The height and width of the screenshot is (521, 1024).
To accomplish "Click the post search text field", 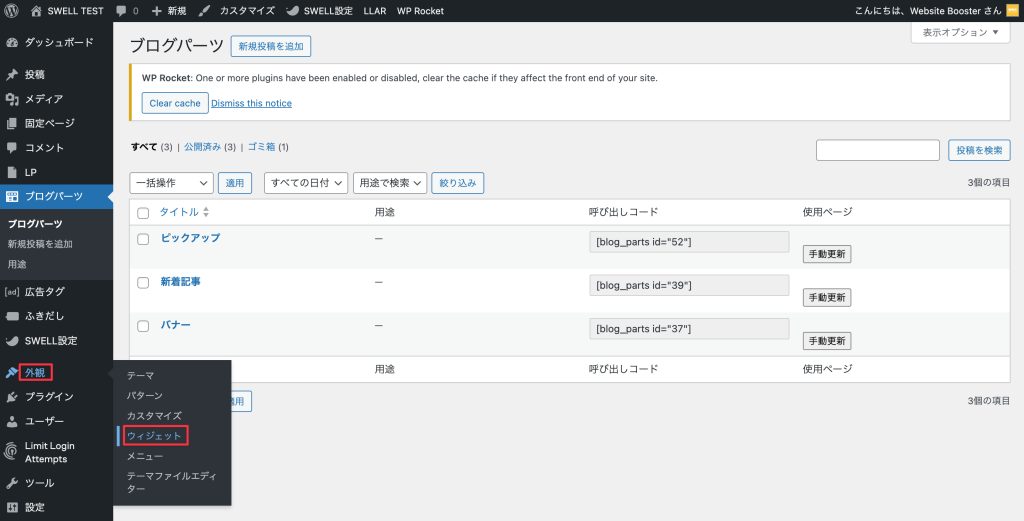I will click(877, 150).
